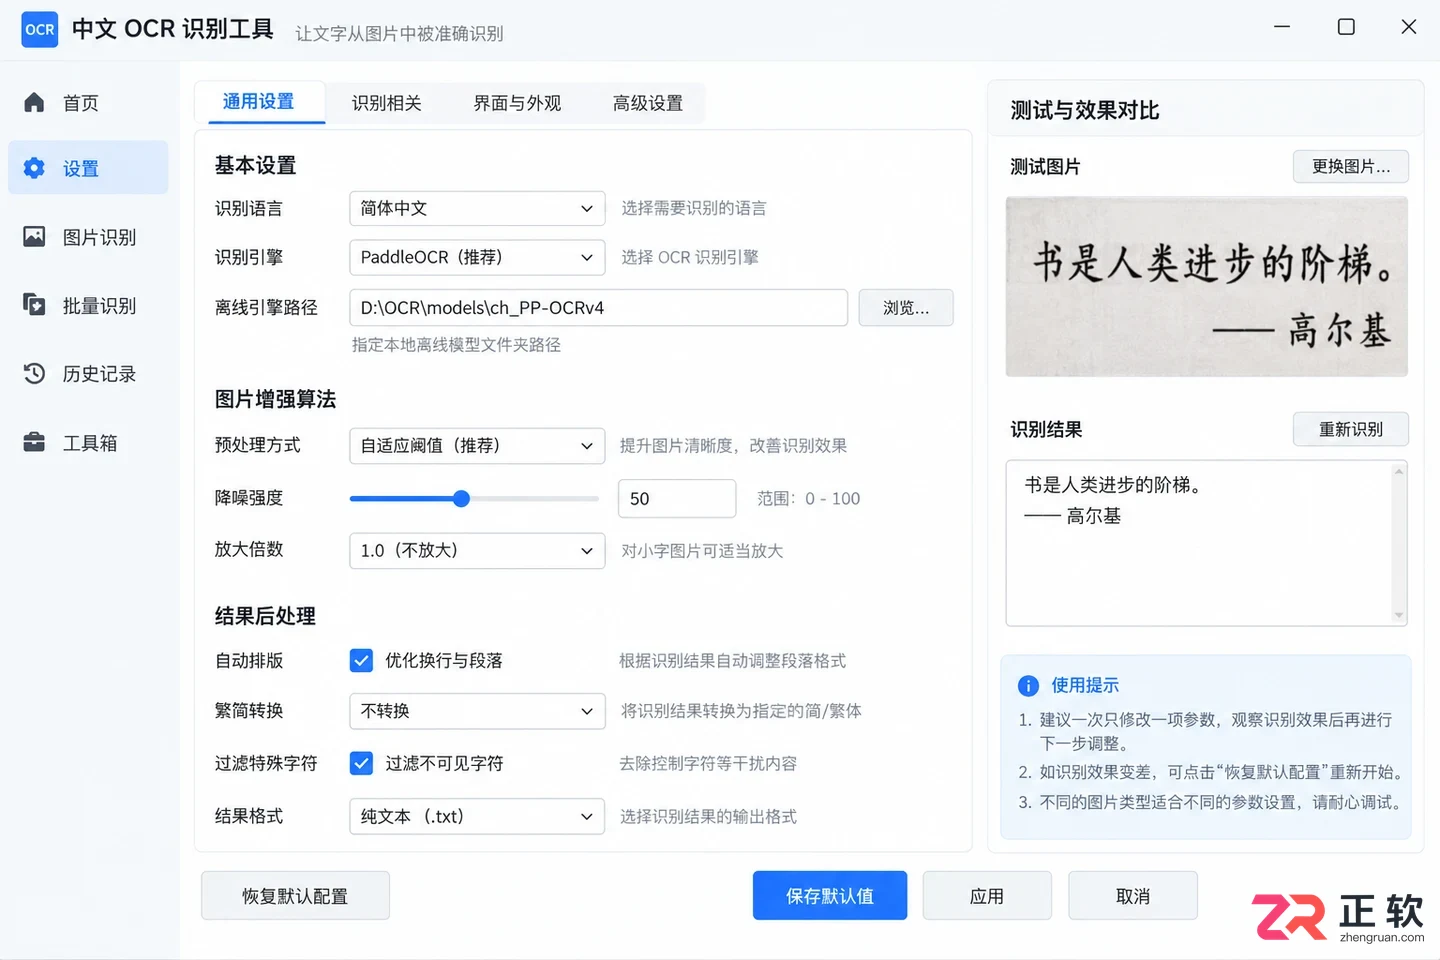Open 工具箱 toolbox icon

pos(34,442)
